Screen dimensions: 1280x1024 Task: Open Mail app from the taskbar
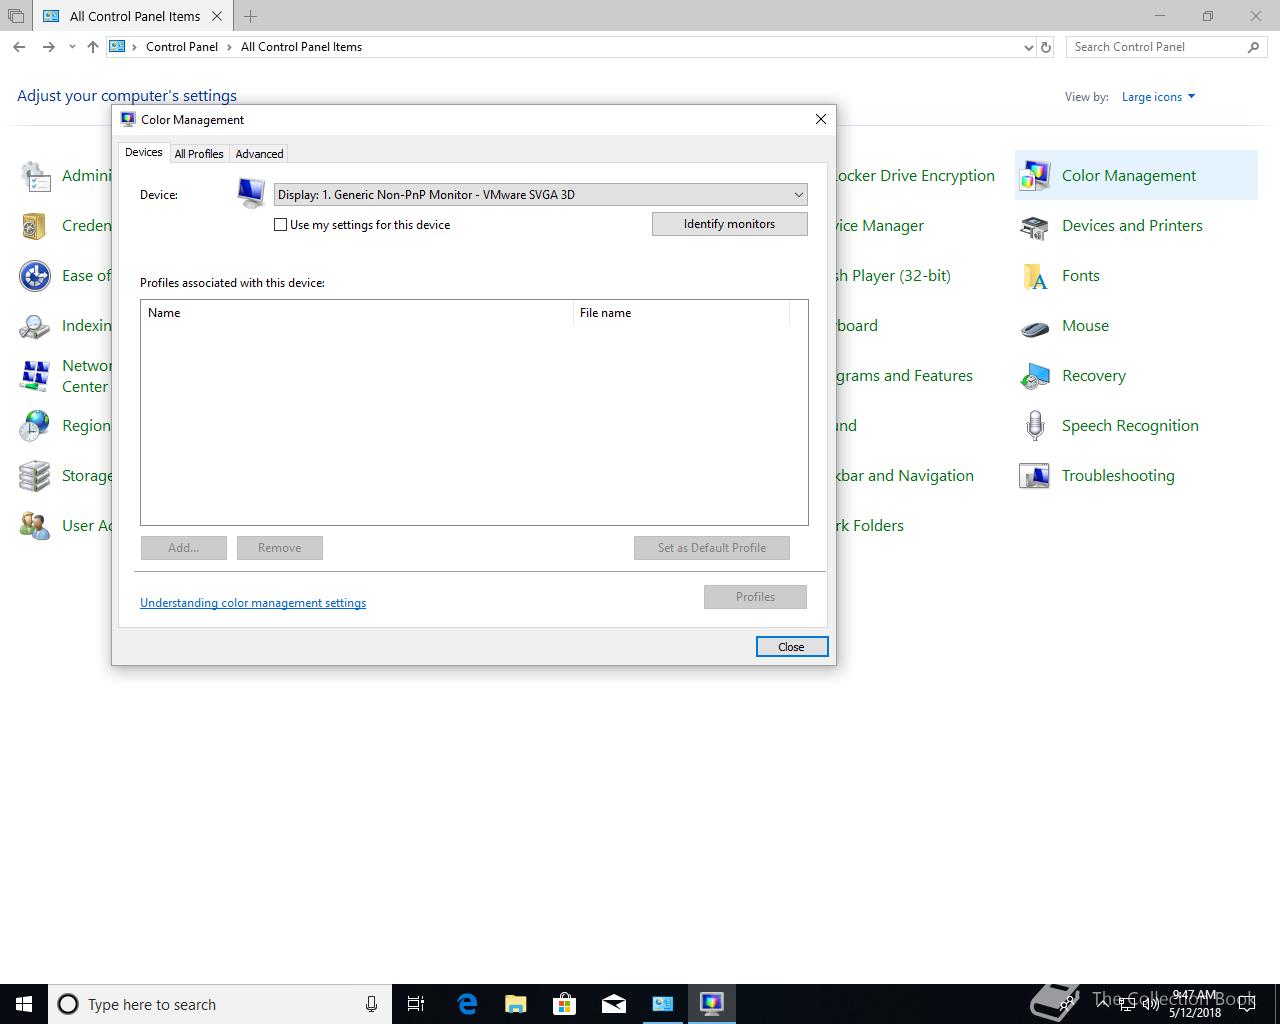[x=613, y=1004]
